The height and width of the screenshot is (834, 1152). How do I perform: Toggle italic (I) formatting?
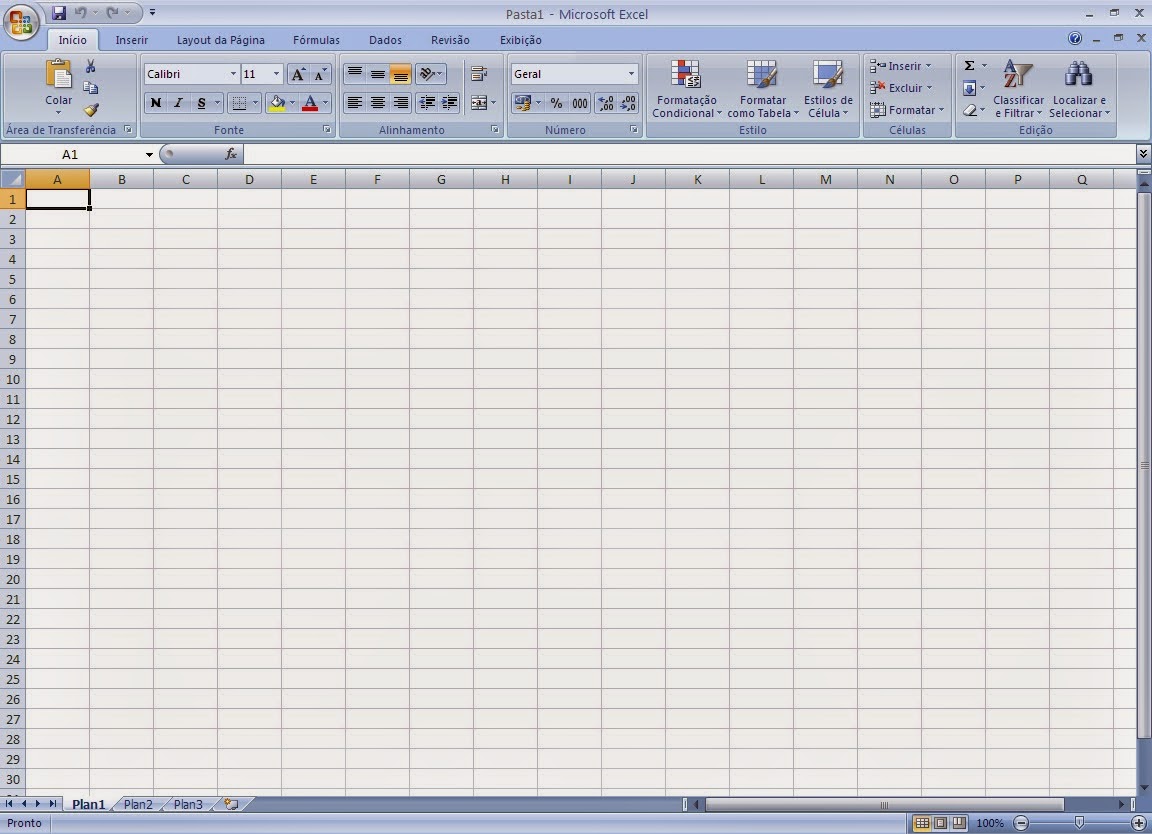pos(178,103)
